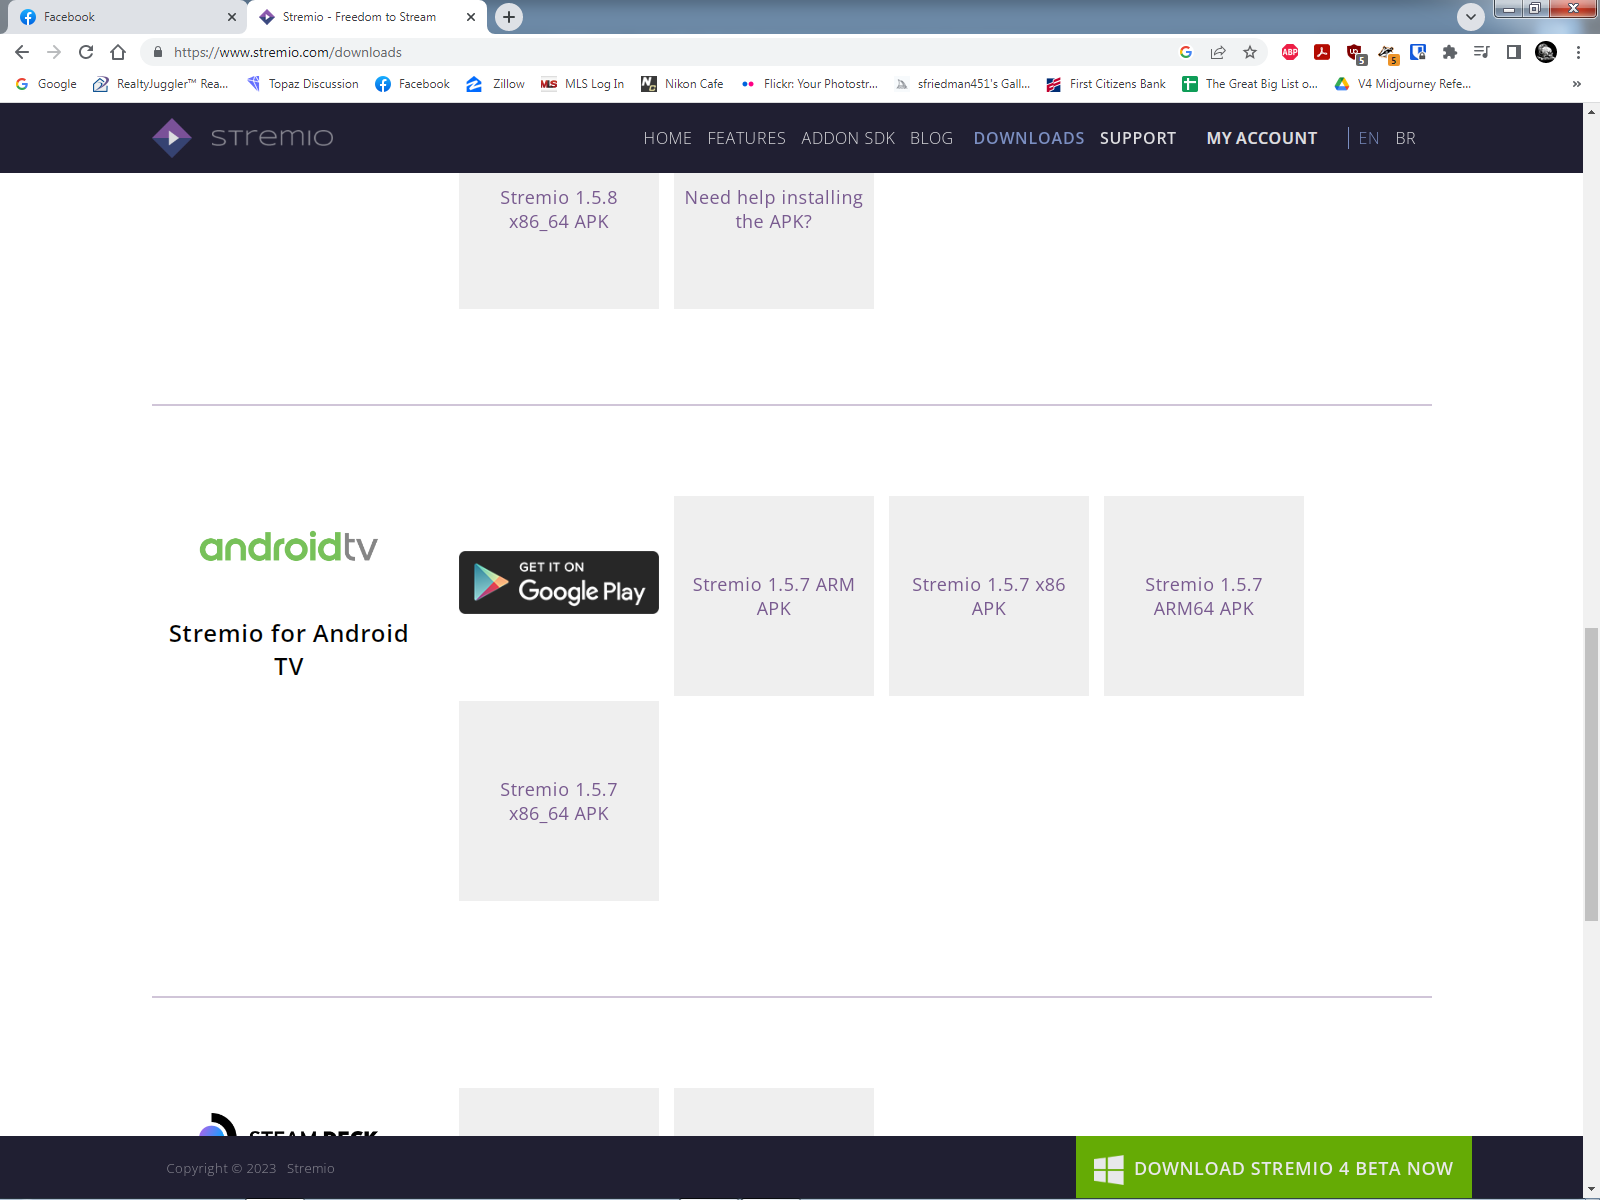
Task: Download Stremio 1.5.7 ARM64 APK
Action: tap(1204, 596)
